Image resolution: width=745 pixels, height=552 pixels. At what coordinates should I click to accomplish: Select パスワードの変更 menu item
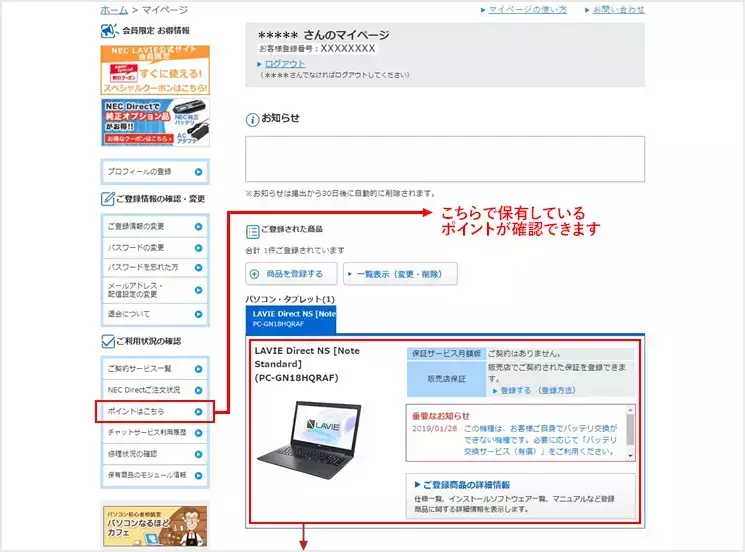coord(155,247)
